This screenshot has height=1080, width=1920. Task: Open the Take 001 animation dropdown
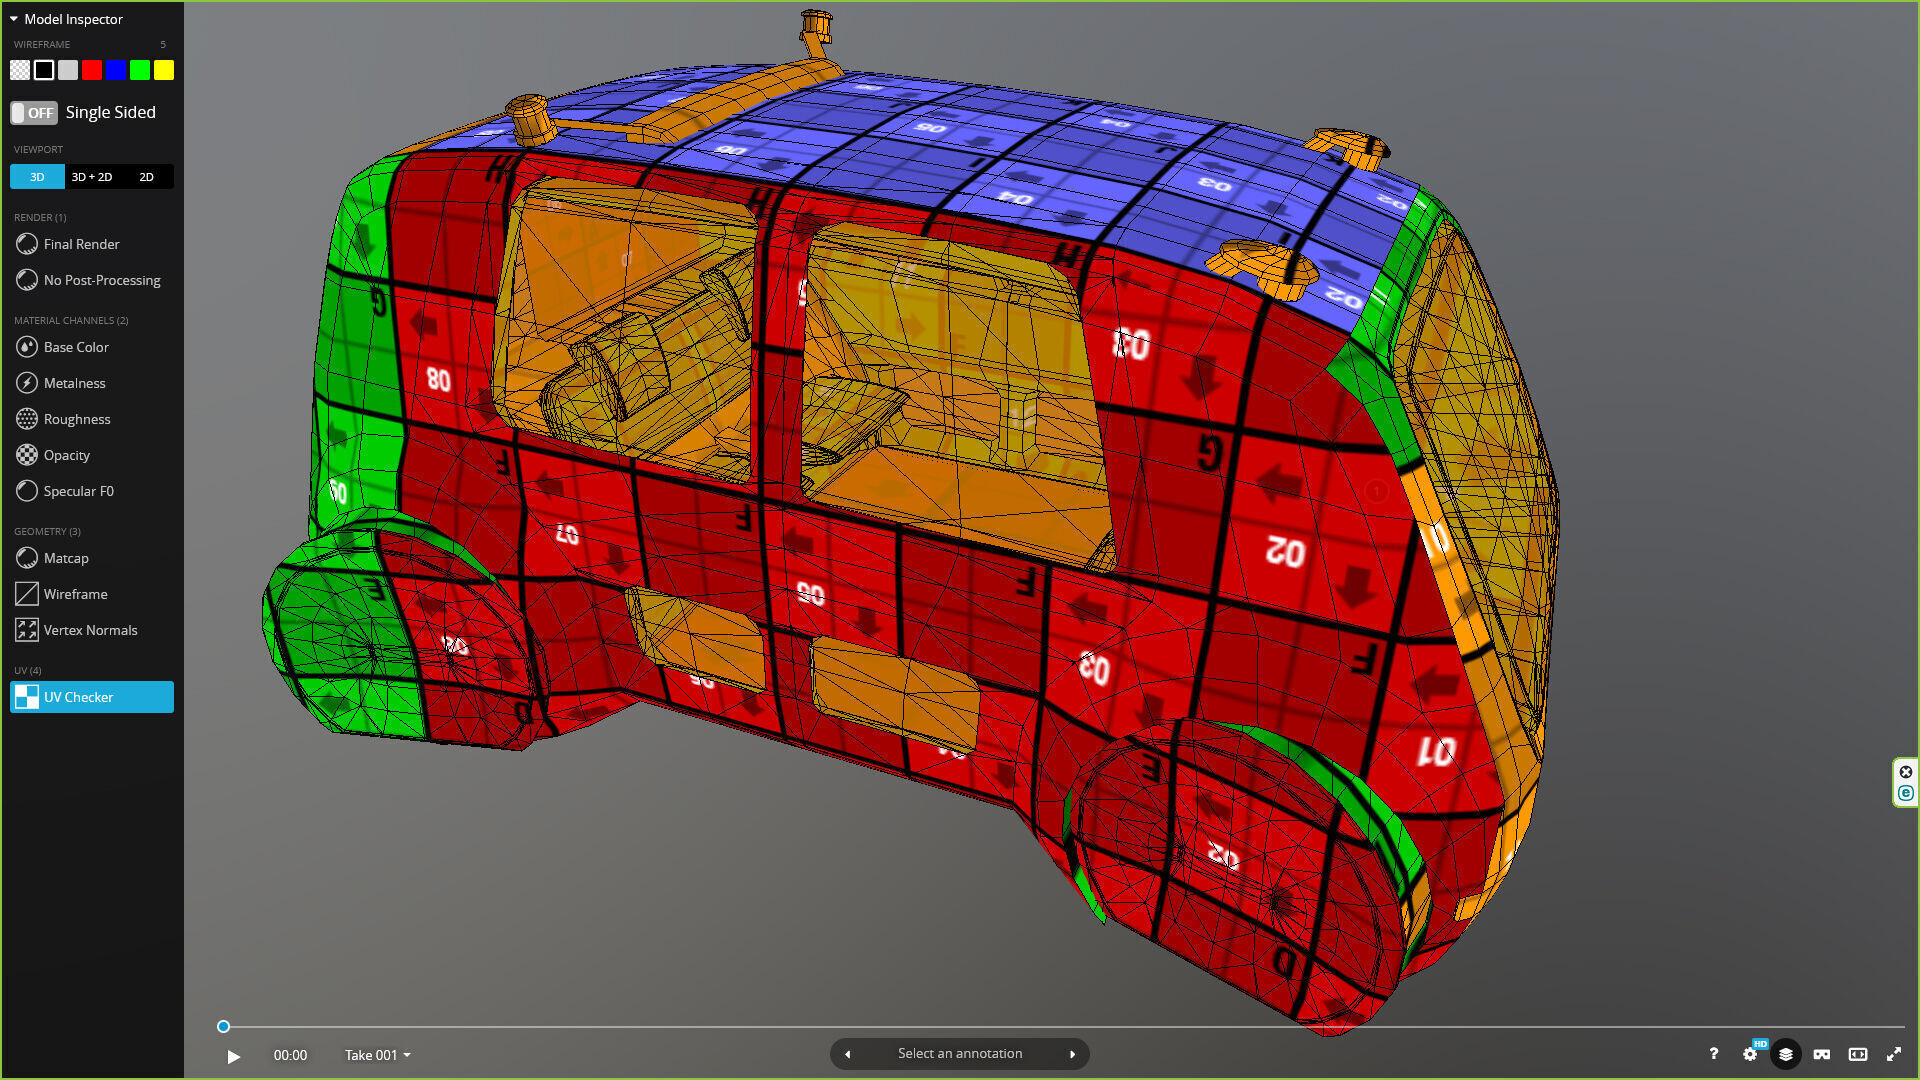click(378, 1055)
